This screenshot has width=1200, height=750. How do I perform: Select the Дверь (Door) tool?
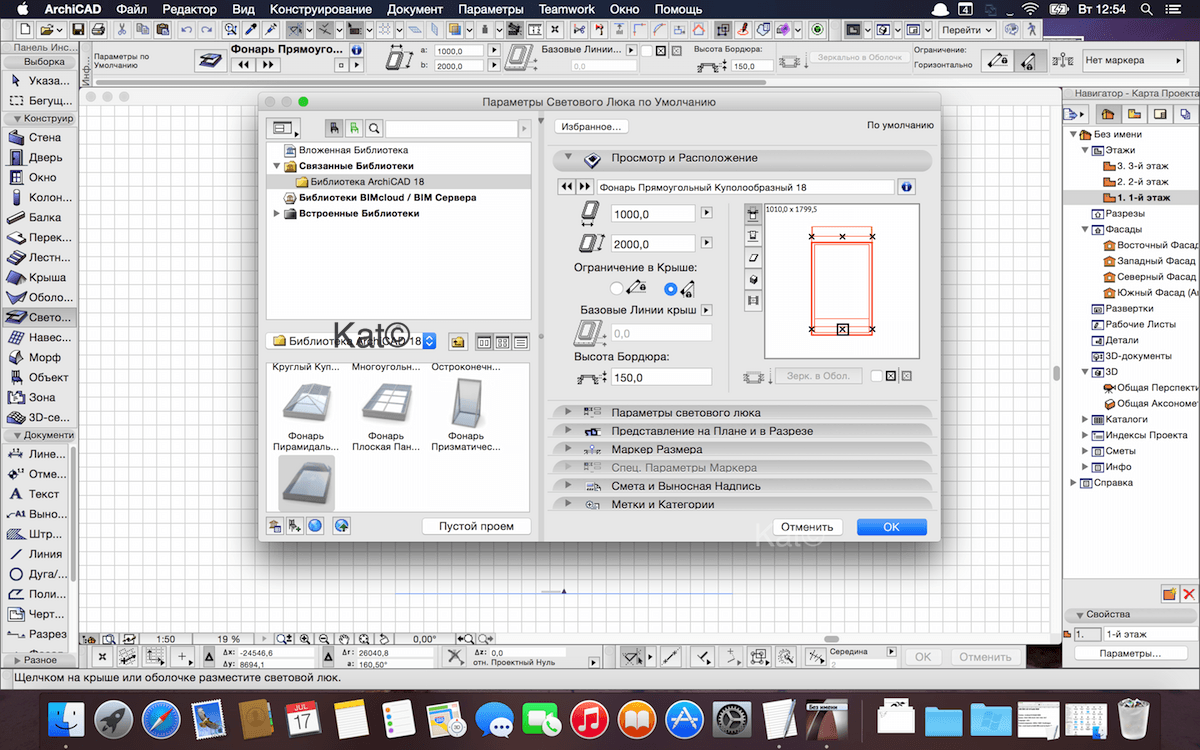pyautogui.click(x=36, y=157)
